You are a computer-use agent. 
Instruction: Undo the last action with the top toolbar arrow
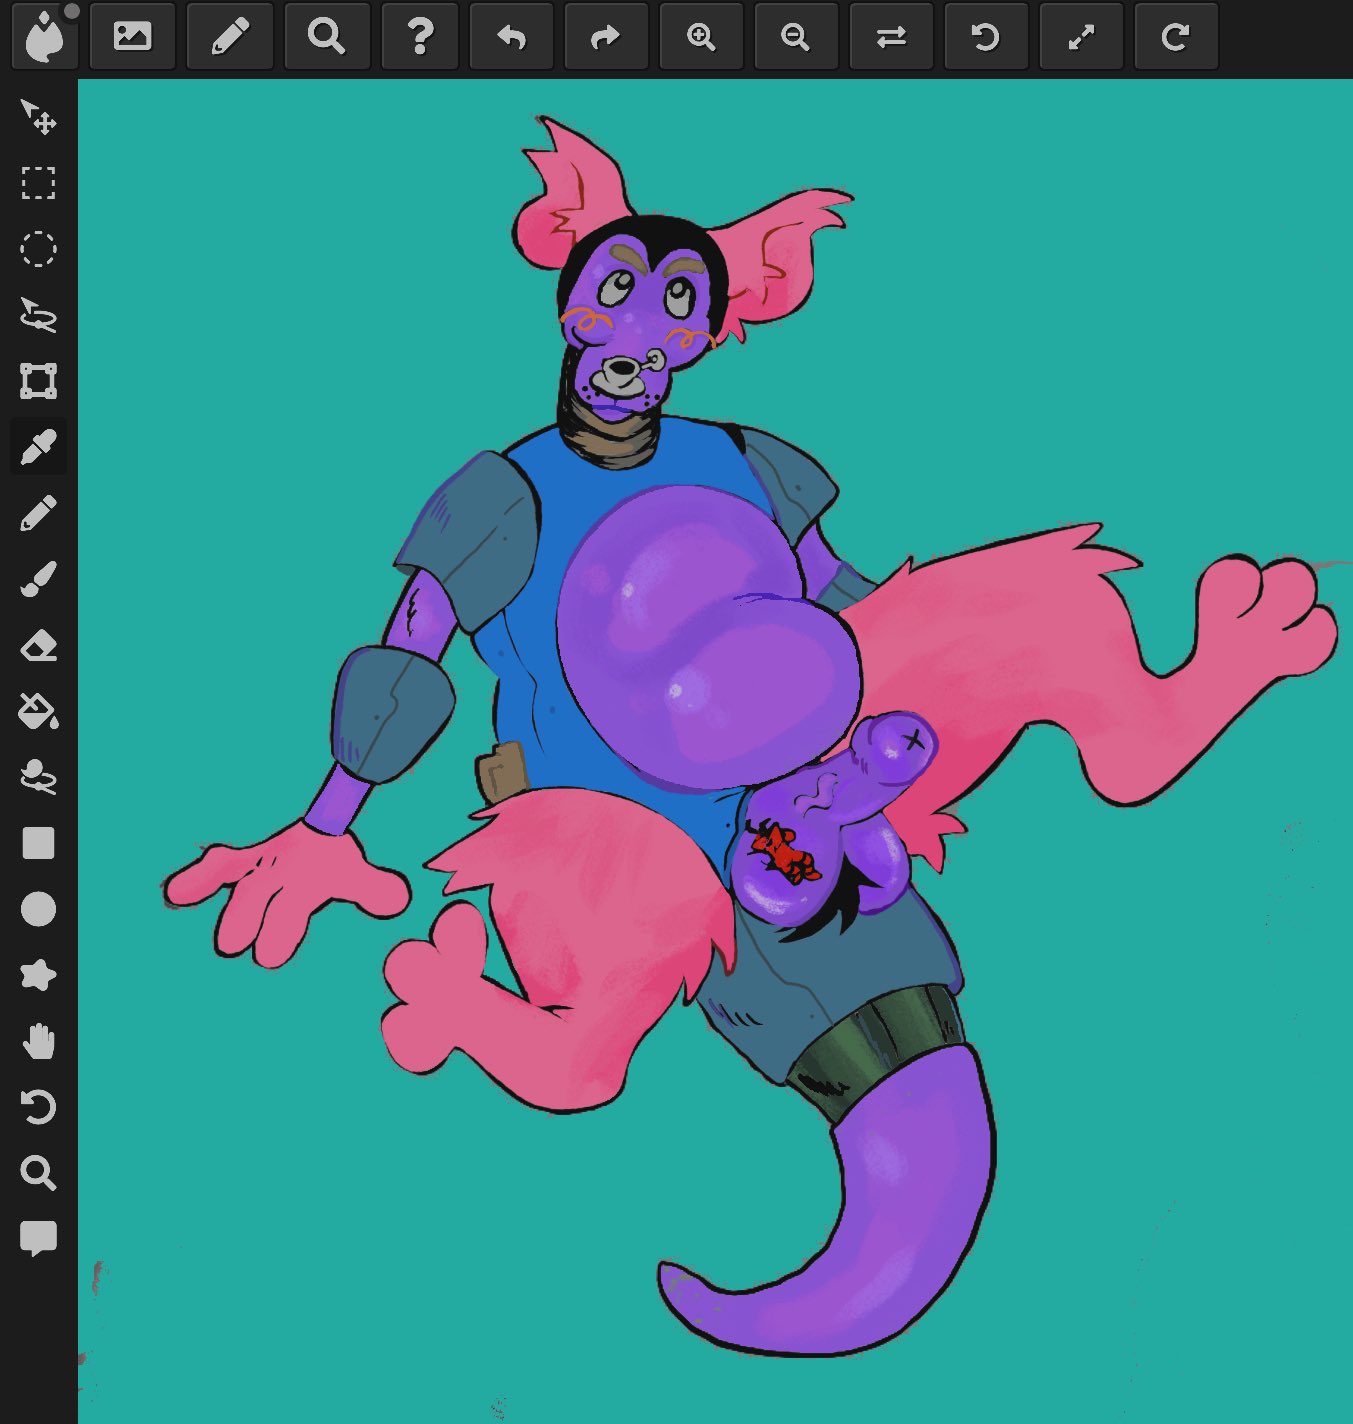tap(512, 36)
